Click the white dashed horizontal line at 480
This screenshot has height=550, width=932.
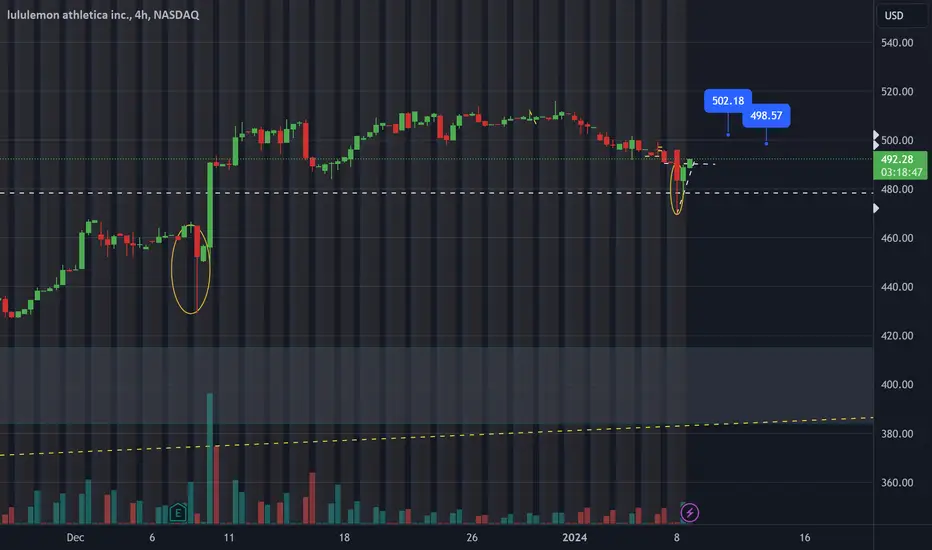tap(436, 193)
